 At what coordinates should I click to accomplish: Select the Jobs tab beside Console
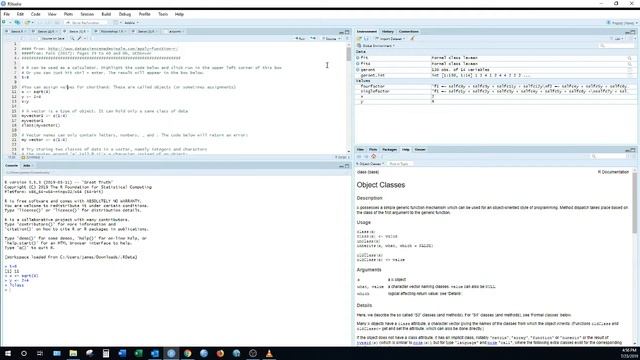[27, 165]
